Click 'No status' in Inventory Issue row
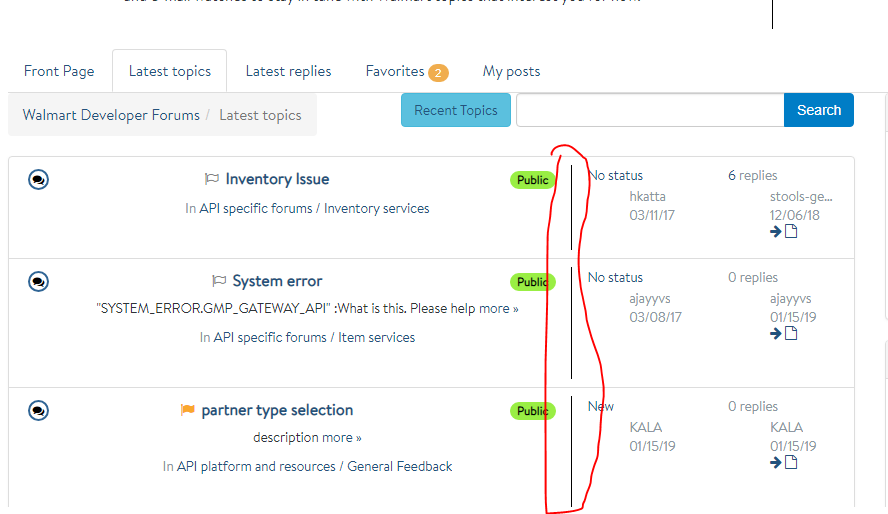This screenshot has height=514, width=888. 615,175
